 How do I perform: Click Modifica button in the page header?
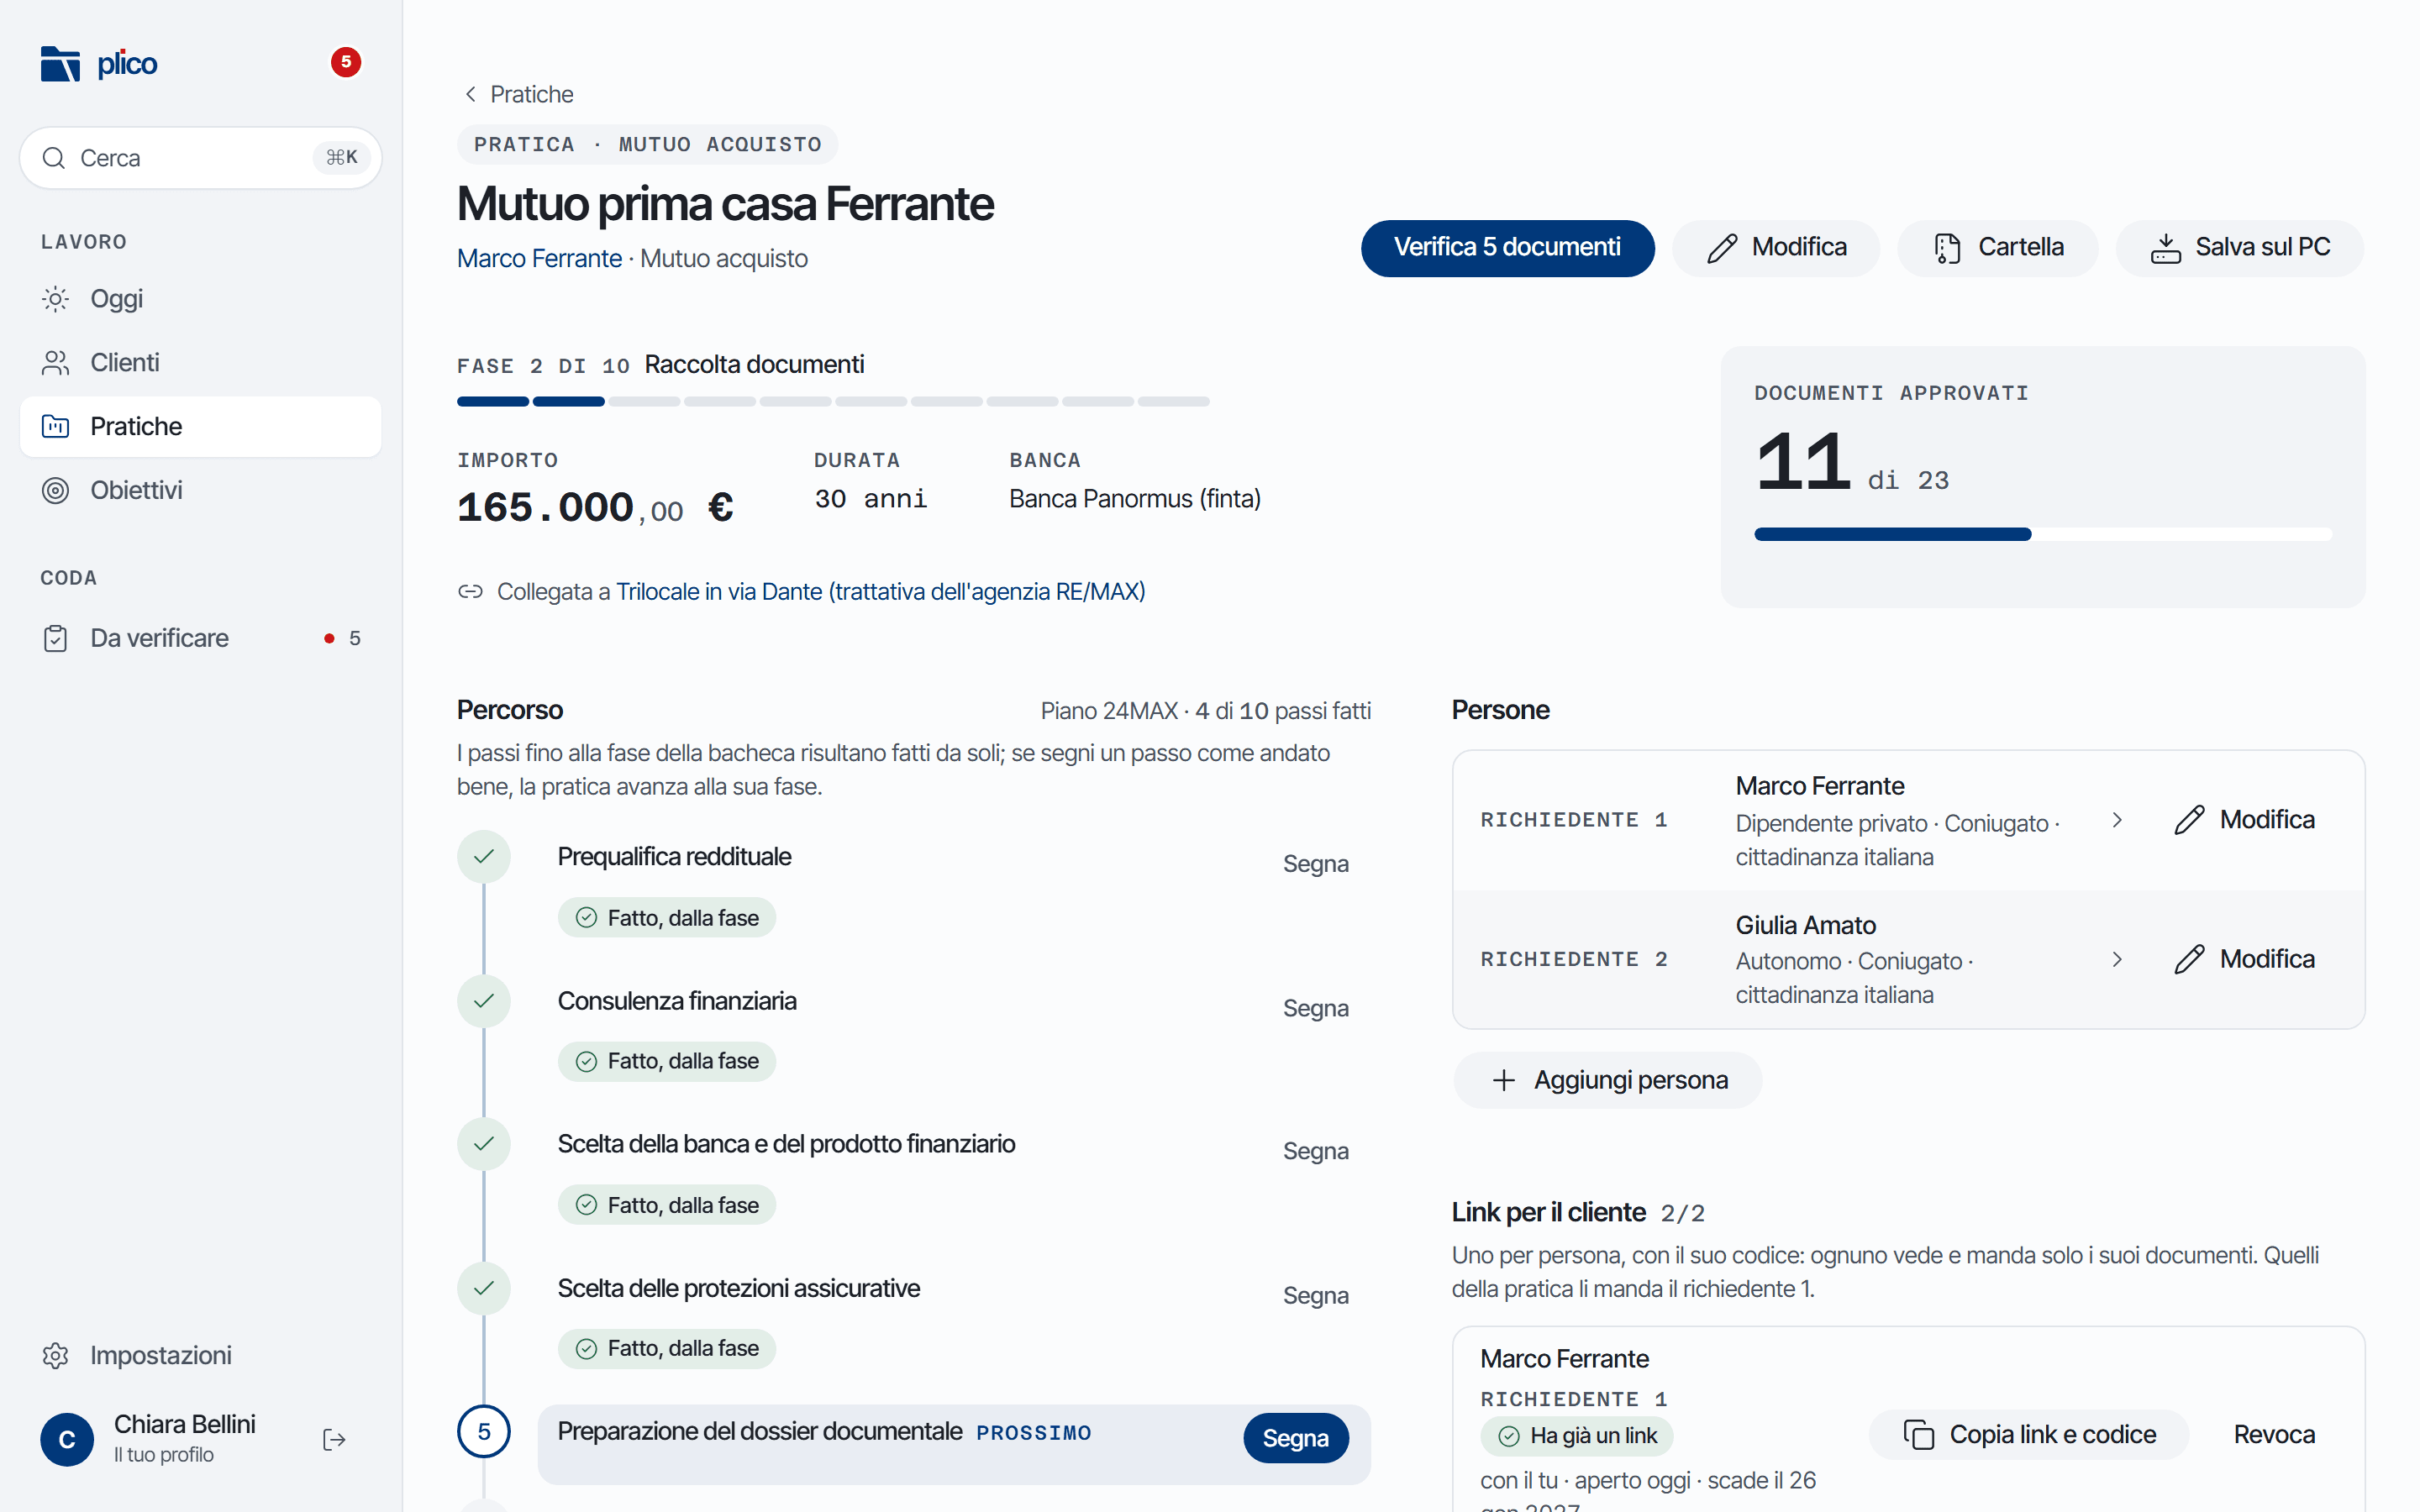point(1776,248)
